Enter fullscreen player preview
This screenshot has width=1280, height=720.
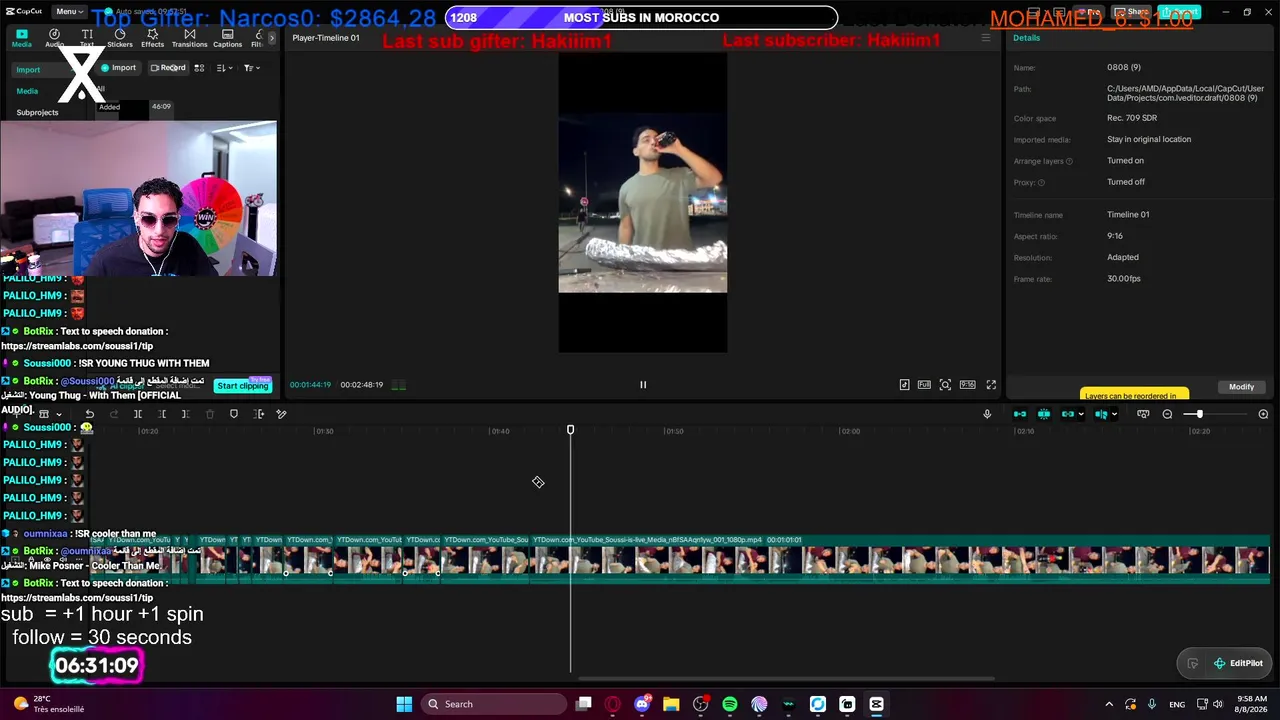pyautogui.click(x=991, y=384)
